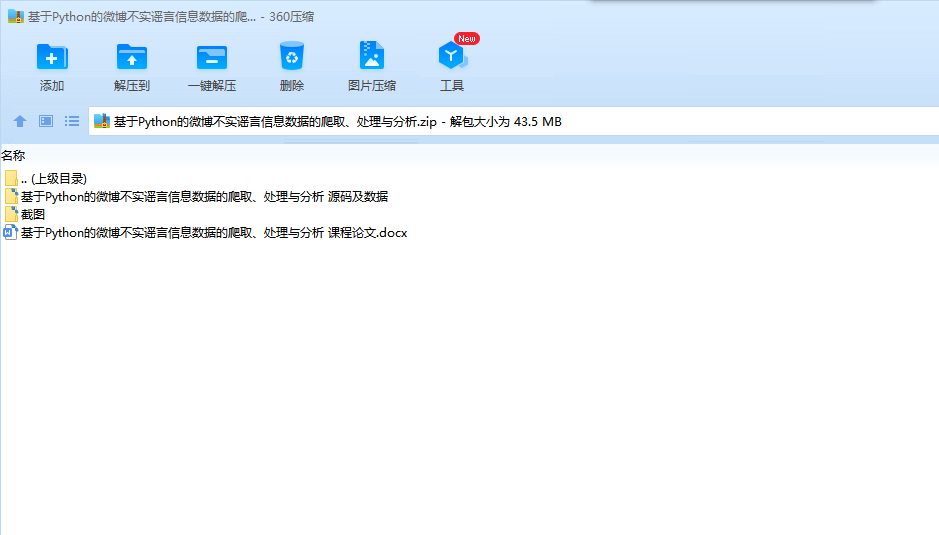This screenshot has width=939, height=535.
Task: Click the parent directory folder icon
Action: [11, 179]
